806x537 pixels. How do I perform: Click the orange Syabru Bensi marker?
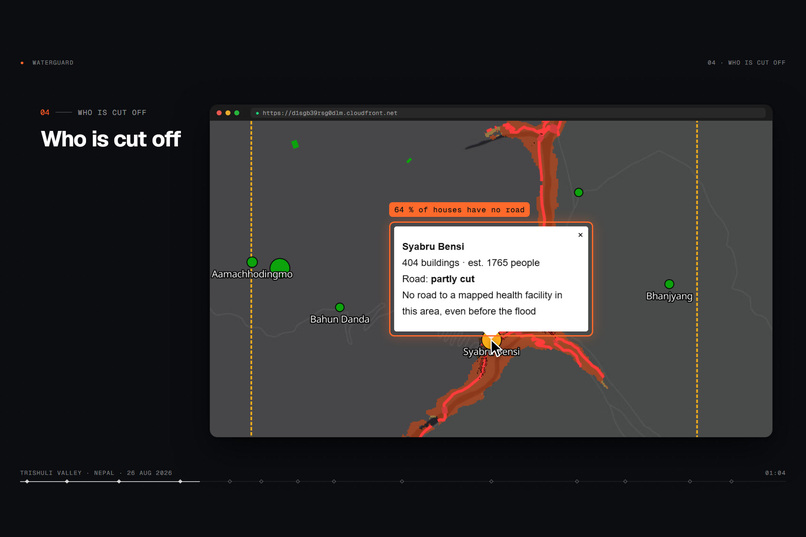(x=491, y=340)
